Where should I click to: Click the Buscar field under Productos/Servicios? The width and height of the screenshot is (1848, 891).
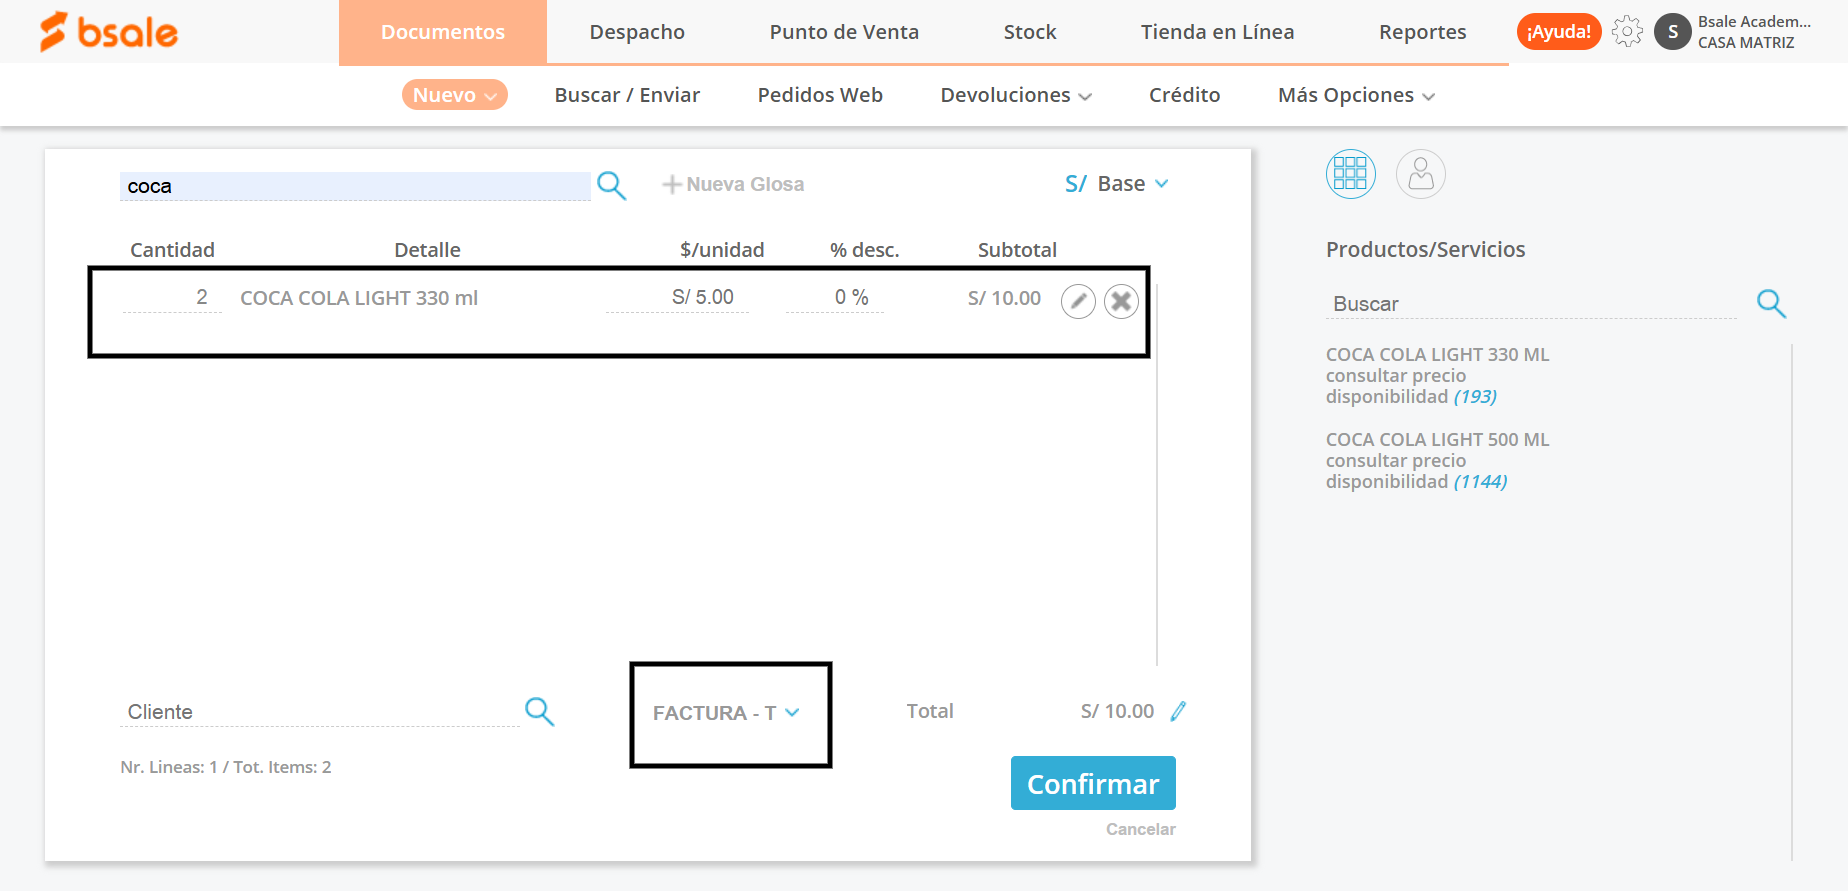[x=1531, y=304]
